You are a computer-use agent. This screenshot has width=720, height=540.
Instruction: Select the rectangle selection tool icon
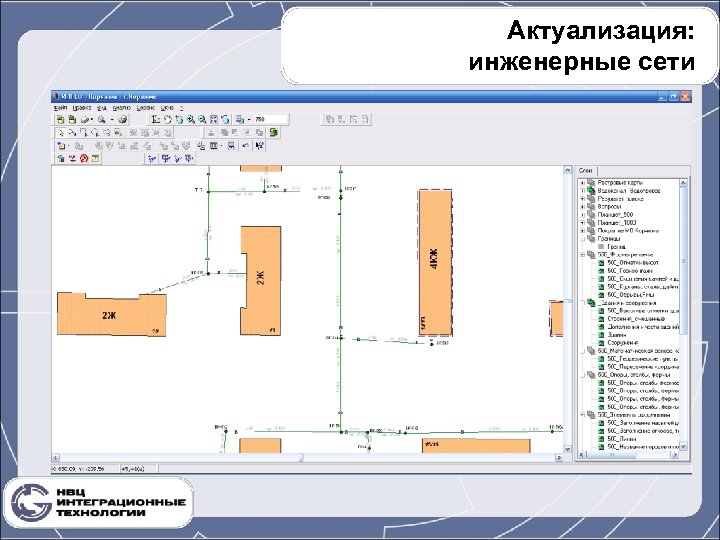pos(84,133)
